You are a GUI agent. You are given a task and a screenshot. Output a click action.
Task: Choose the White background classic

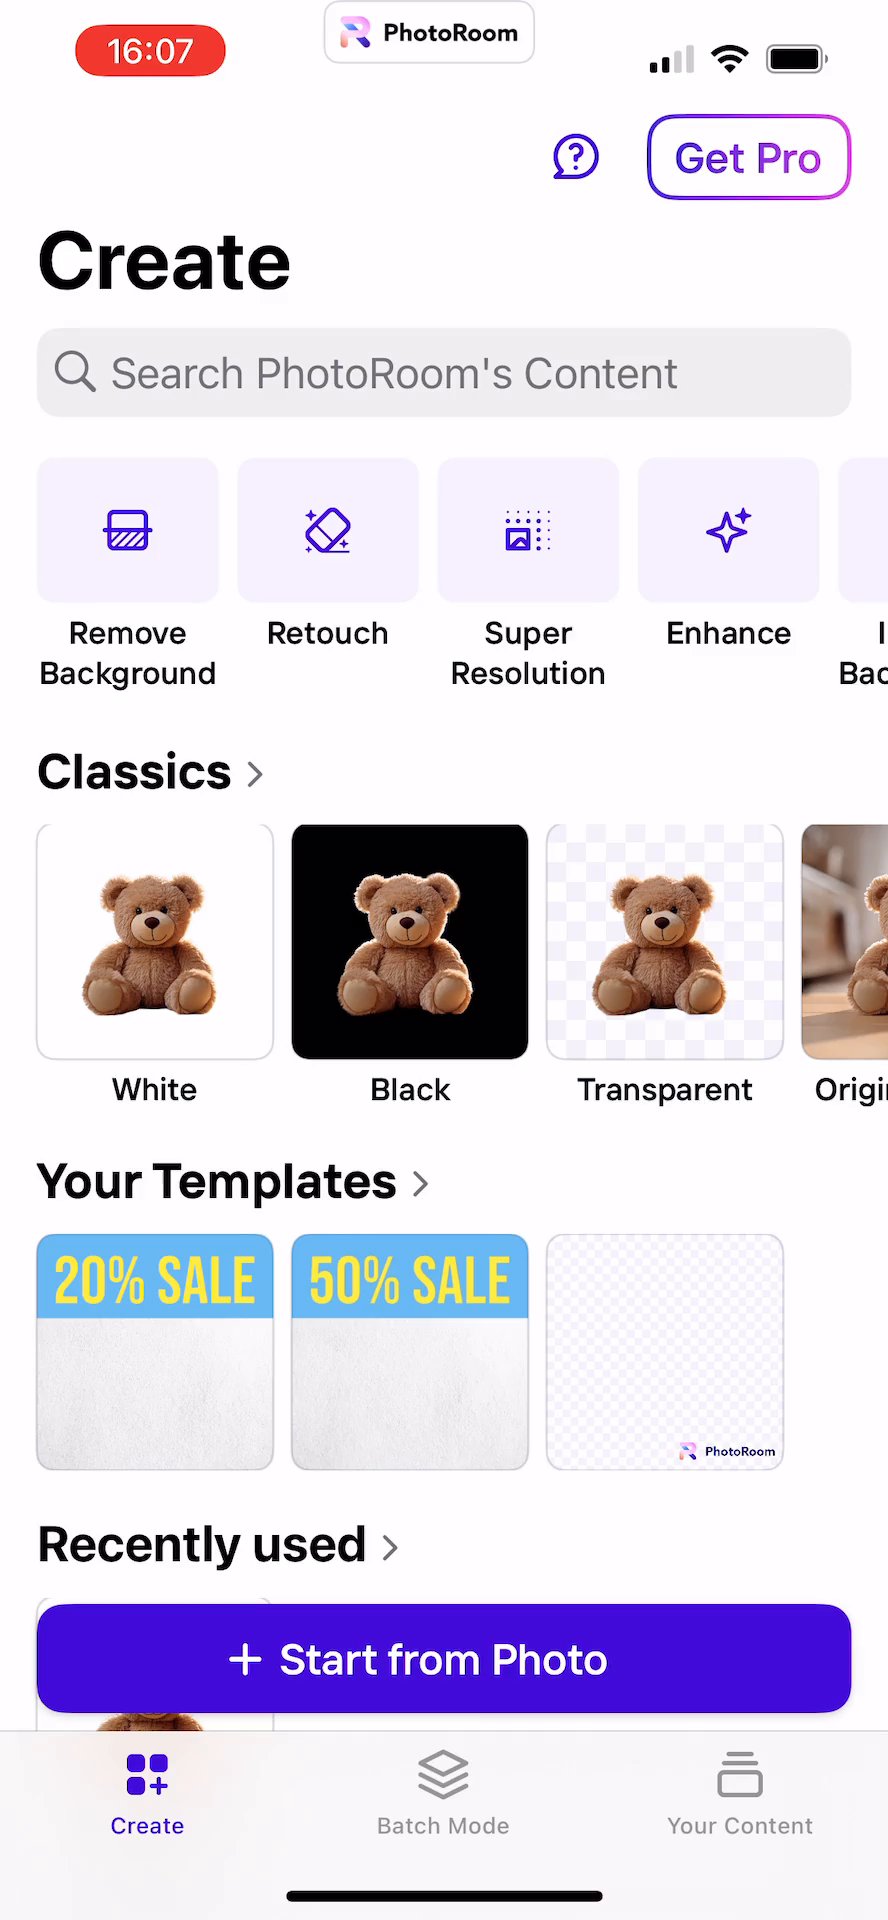pyautogui.click(x=155, y=942)
